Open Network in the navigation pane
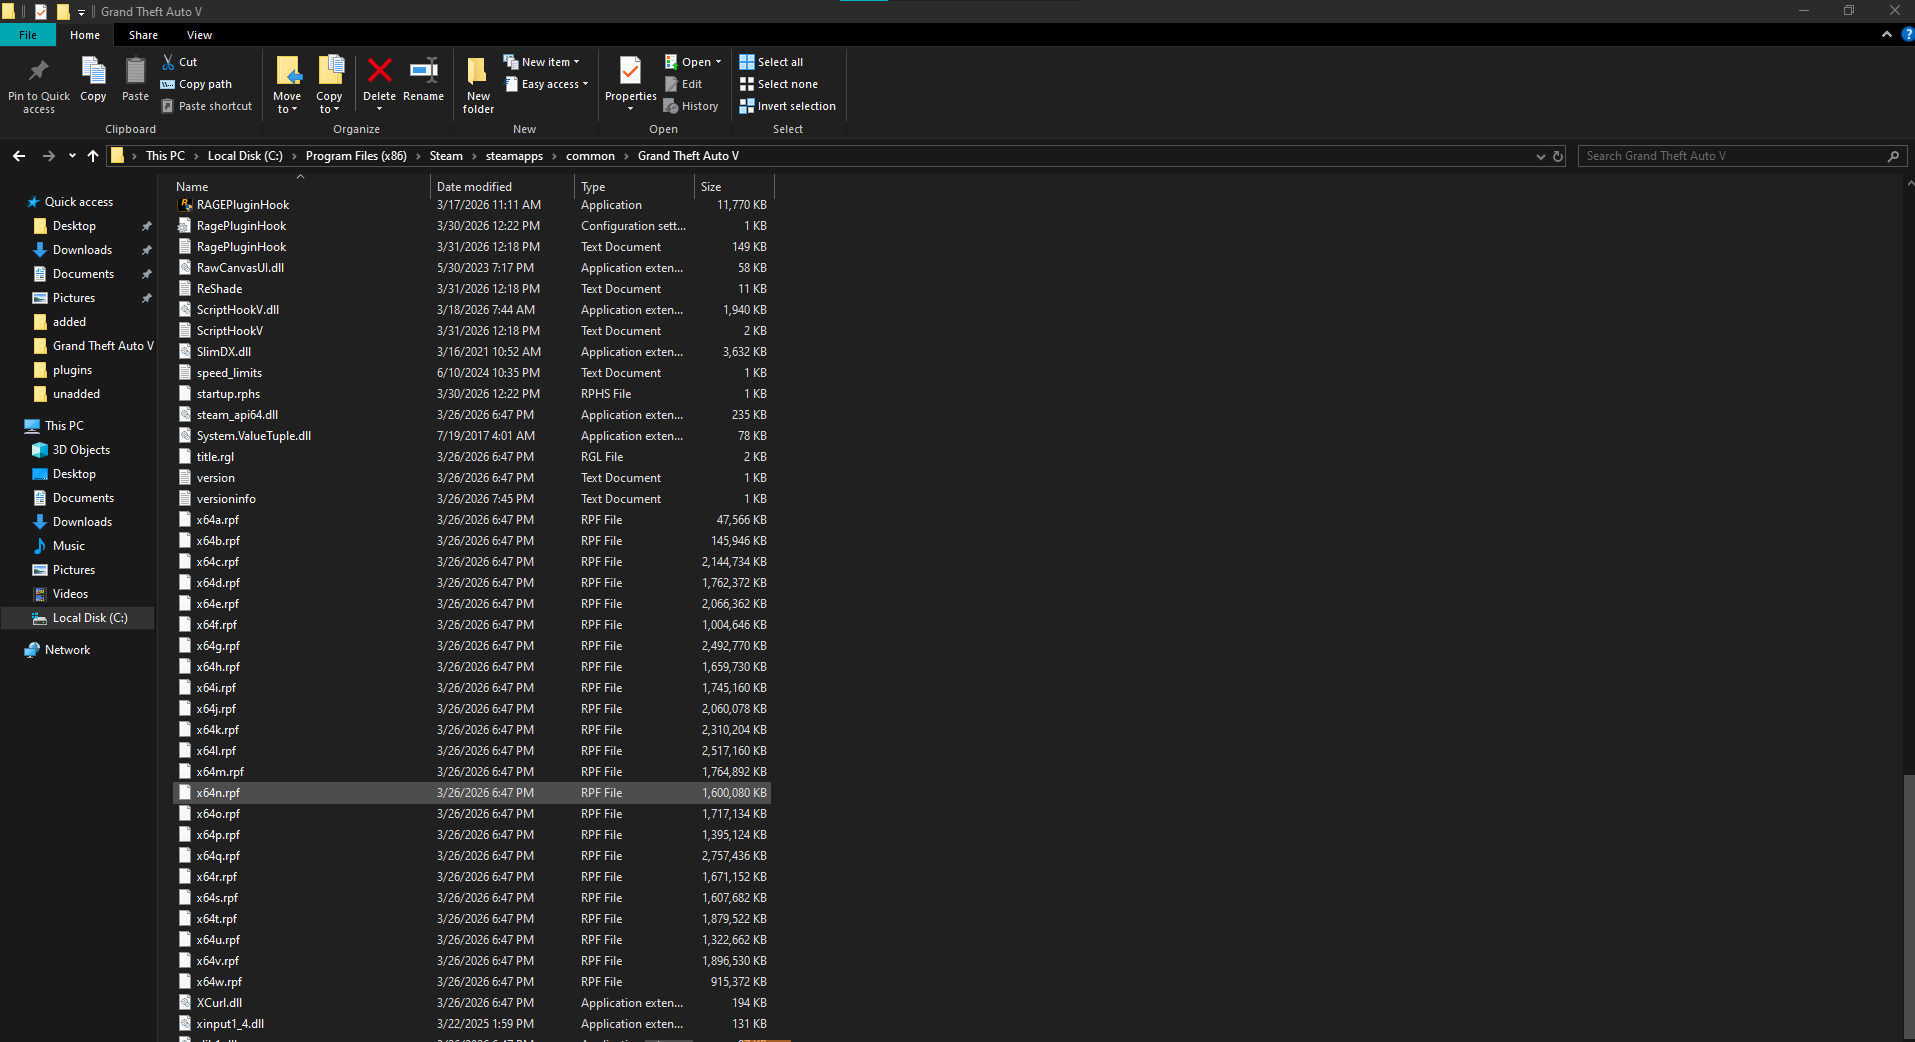This screenshot has height=1042, width=1915. coord(67,650)
